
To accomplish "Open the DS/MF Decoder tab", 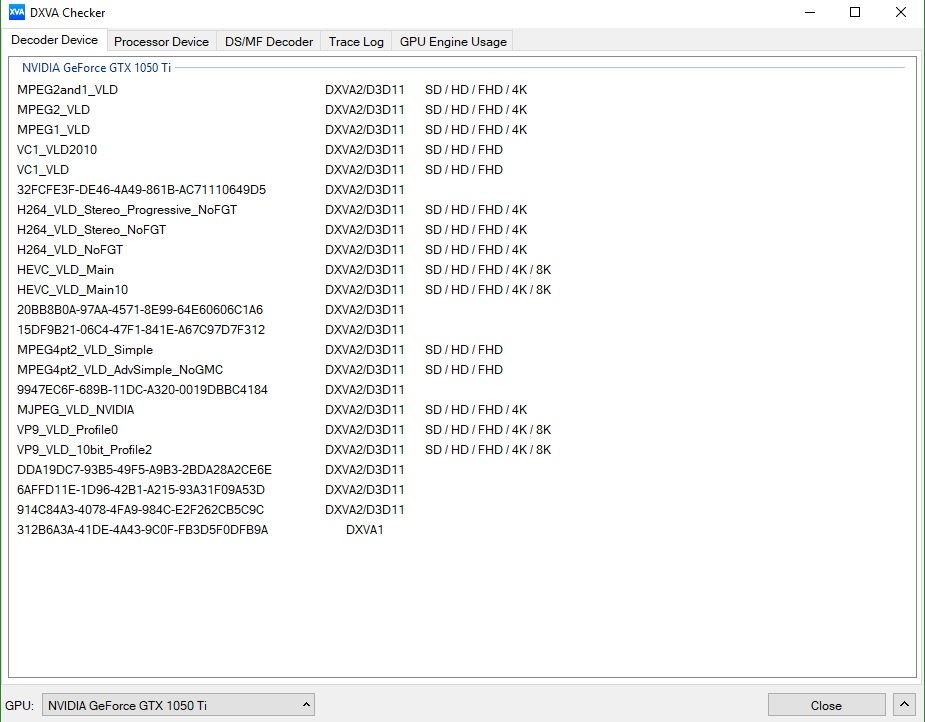I will (x=269, y=42).
